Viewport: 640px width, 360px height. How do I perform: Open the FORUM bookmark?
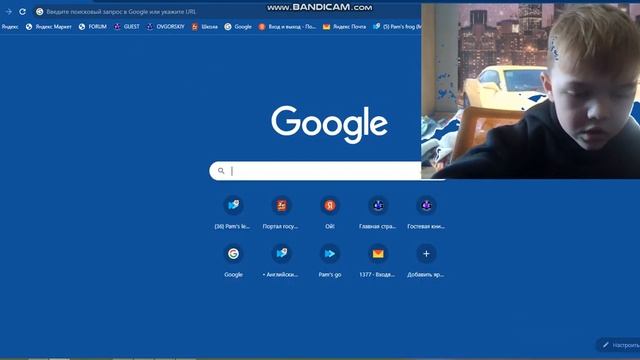tap(93, 27)
